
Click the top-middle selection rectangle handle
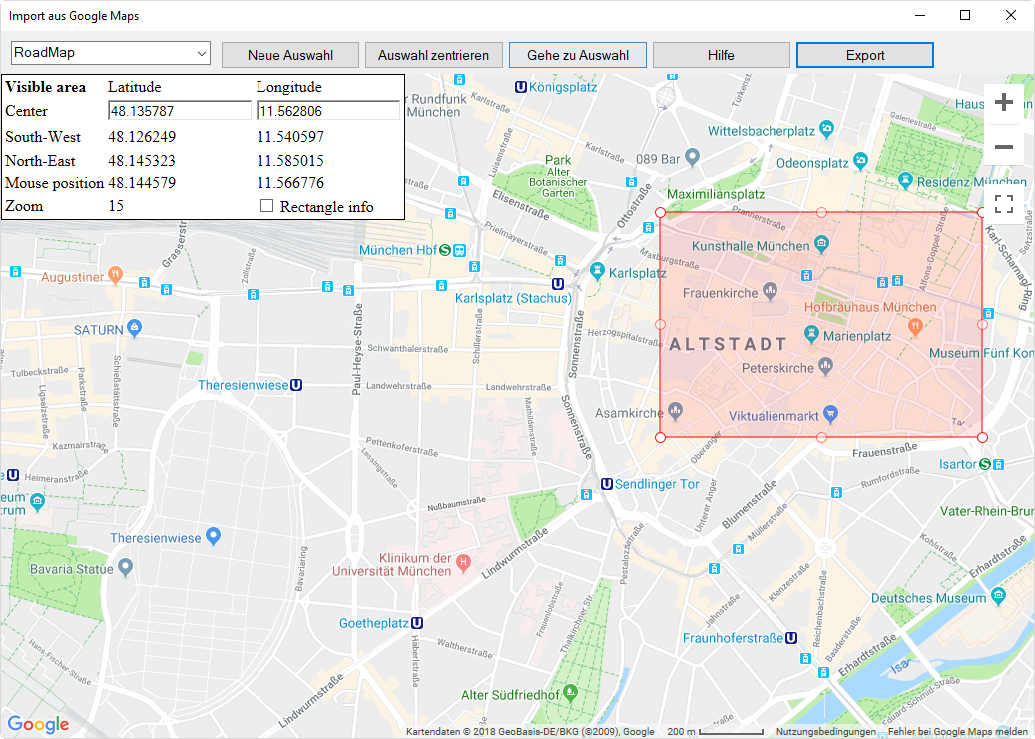pos(821,212)
